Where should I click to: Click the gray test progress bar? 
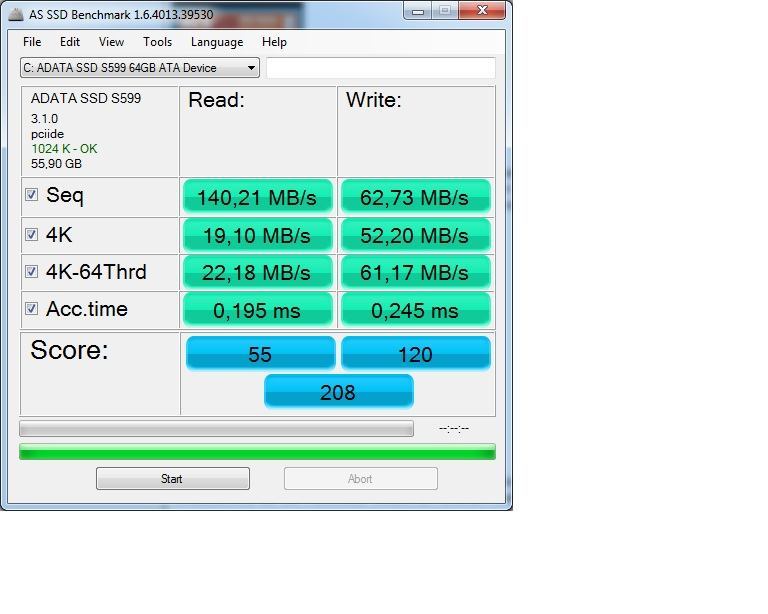216,428
